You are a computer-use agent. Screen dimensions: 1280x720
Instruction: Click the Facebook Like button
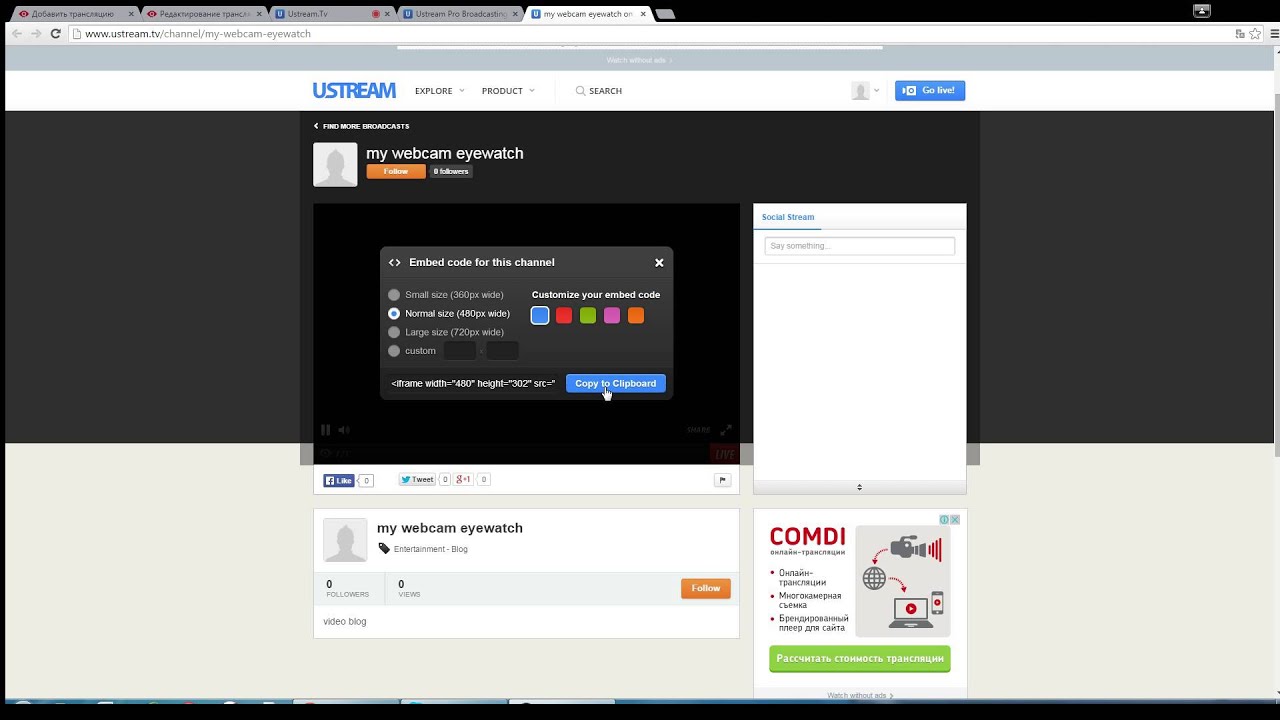[339, 481]
